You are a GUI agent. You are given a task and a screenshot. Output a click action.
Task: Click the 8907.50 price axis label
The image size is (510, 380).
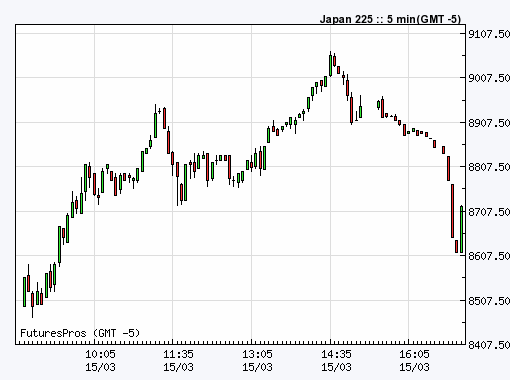pyautogui.click(x=489, y=123)
